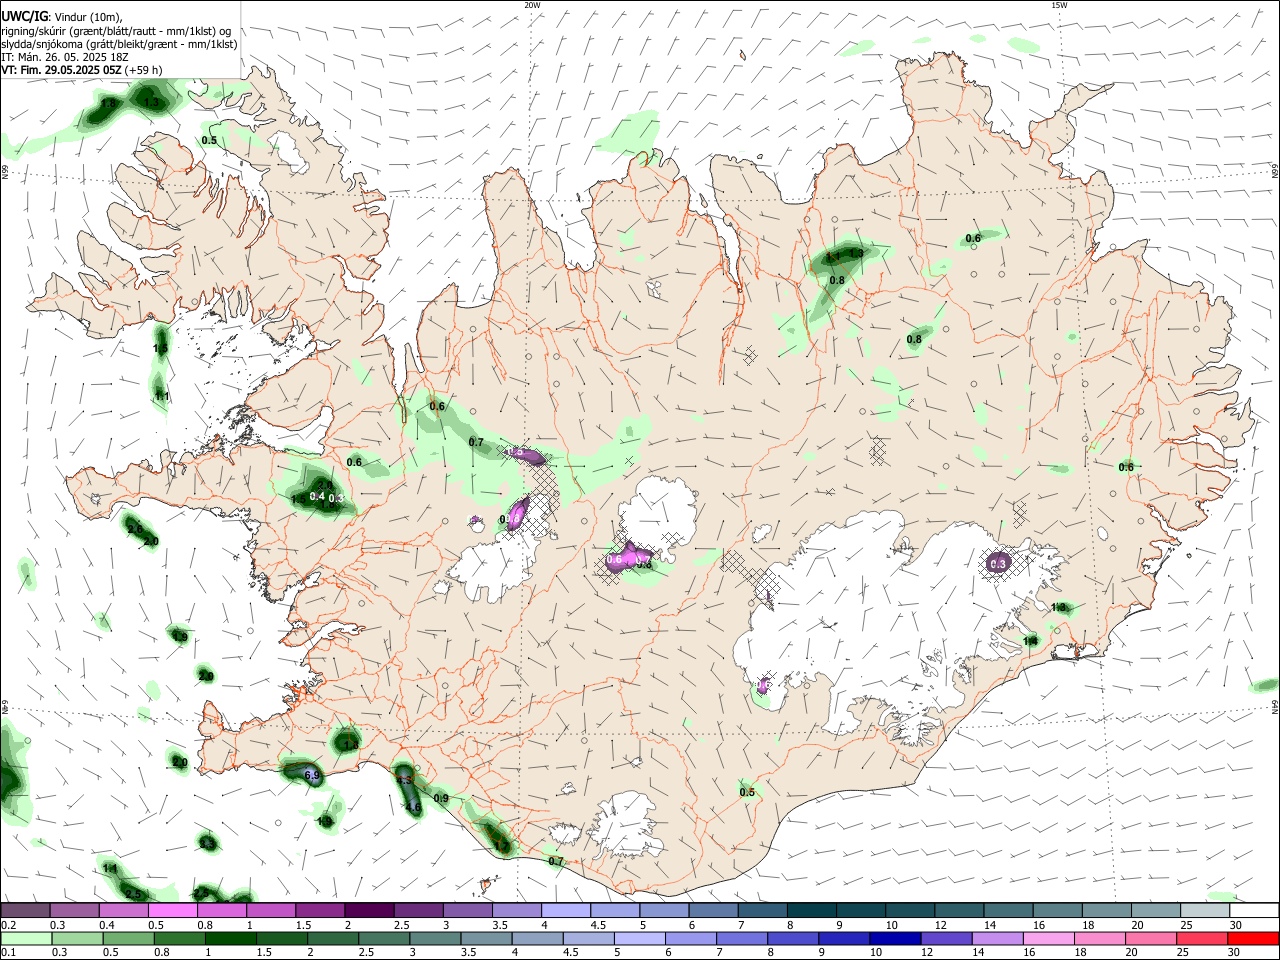The width and height of the screenshot is (1280, 960).
Task: Select the snow legend swatch between 0.5 and 0.8
Action: point(173,911)
